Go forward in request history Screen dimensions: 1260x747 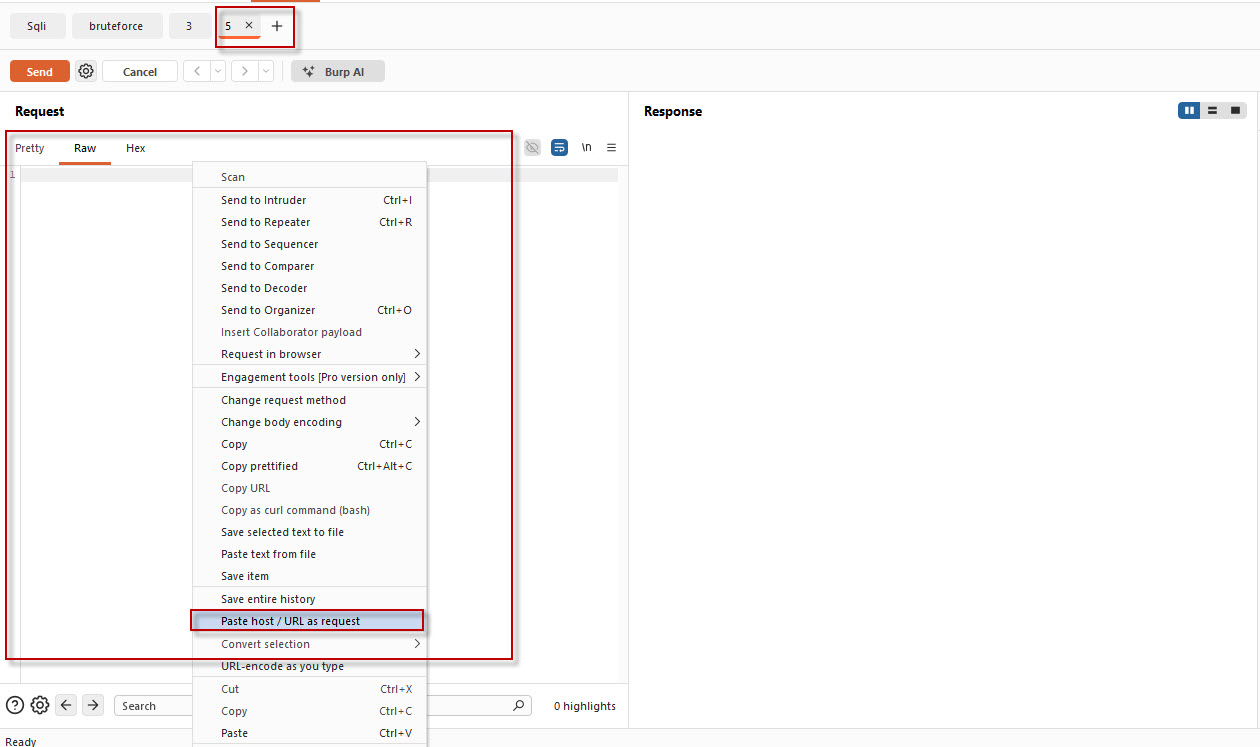(245, 71)
